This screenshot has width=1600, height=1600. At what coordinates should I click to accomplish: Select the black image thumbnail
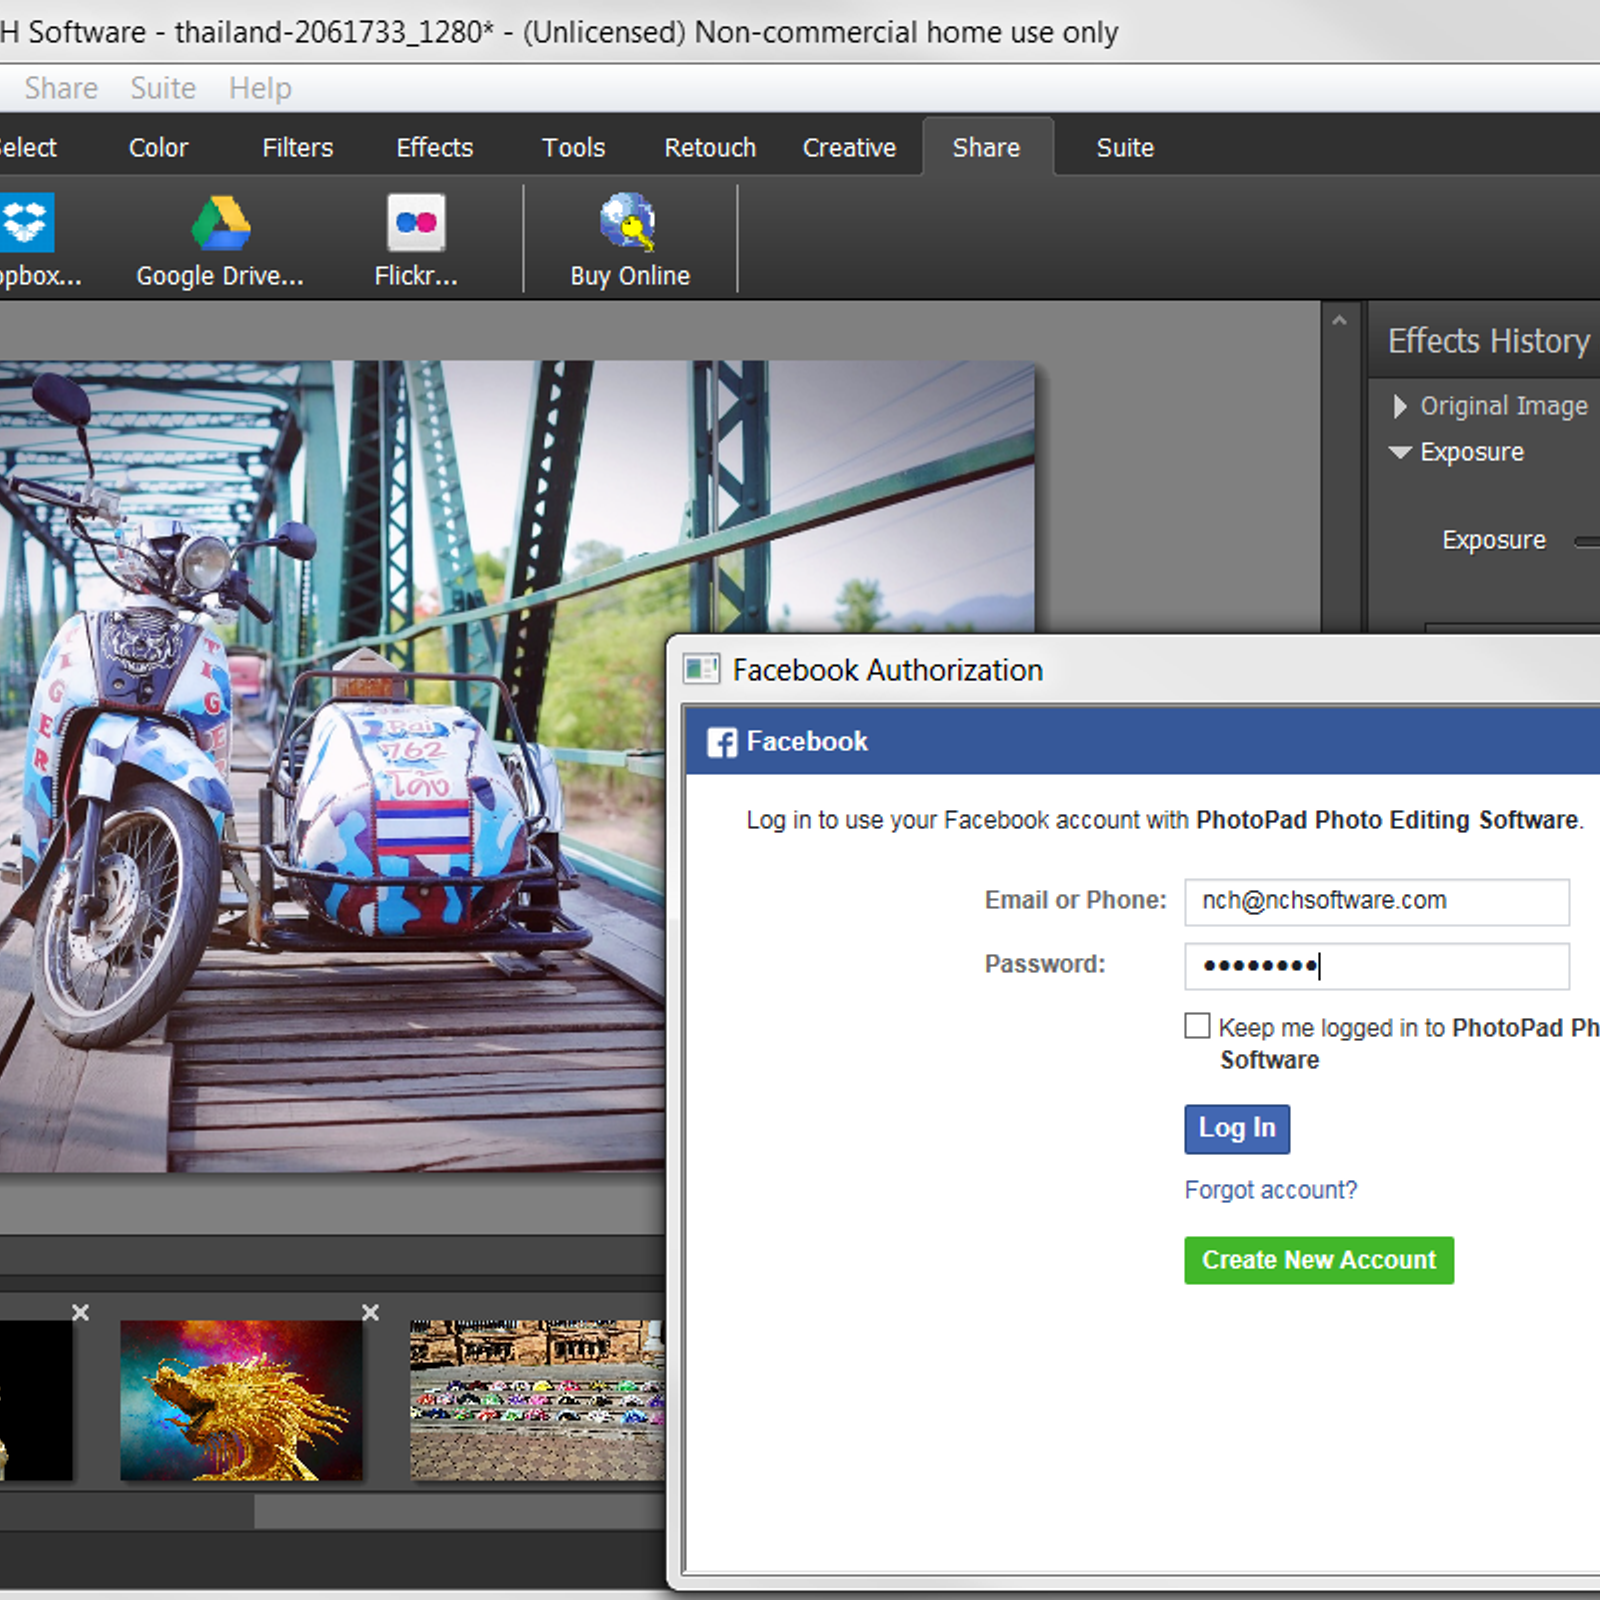[x=36, y=1400]
